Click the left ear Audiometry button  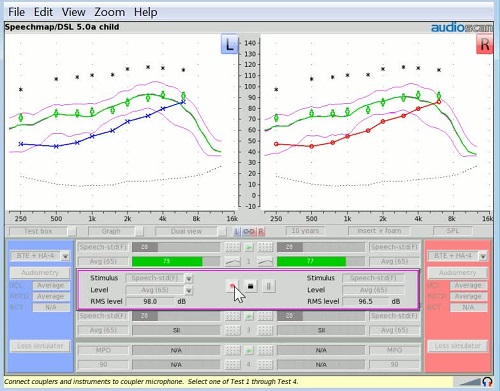(x=40, y=273)
